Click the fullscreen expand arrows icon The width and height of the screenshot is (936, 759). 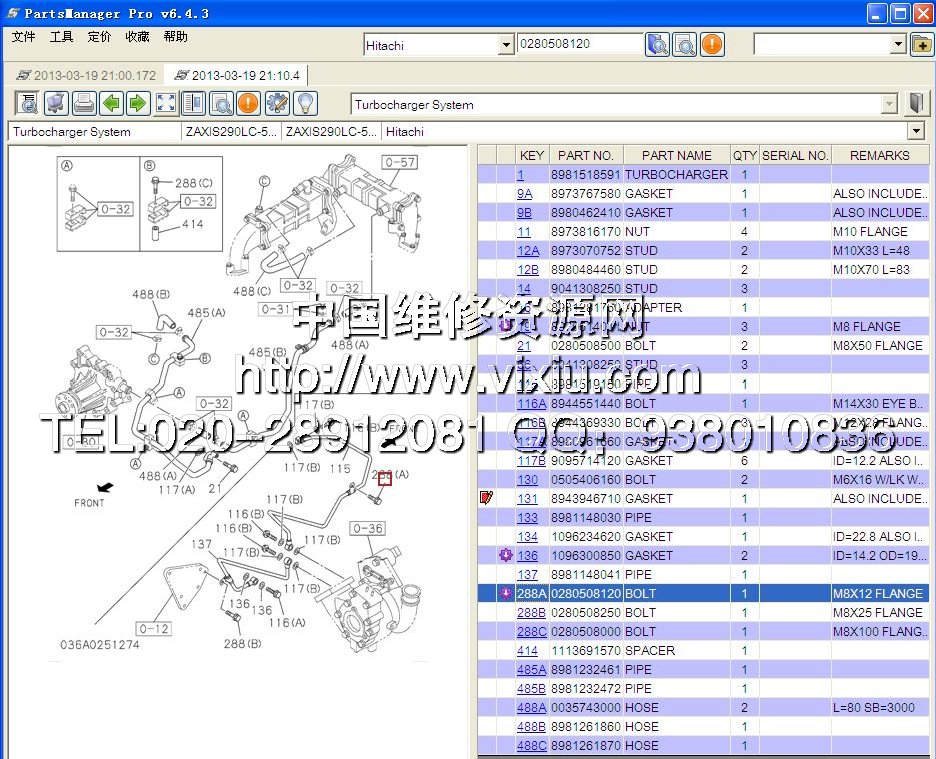pos(166,103)
